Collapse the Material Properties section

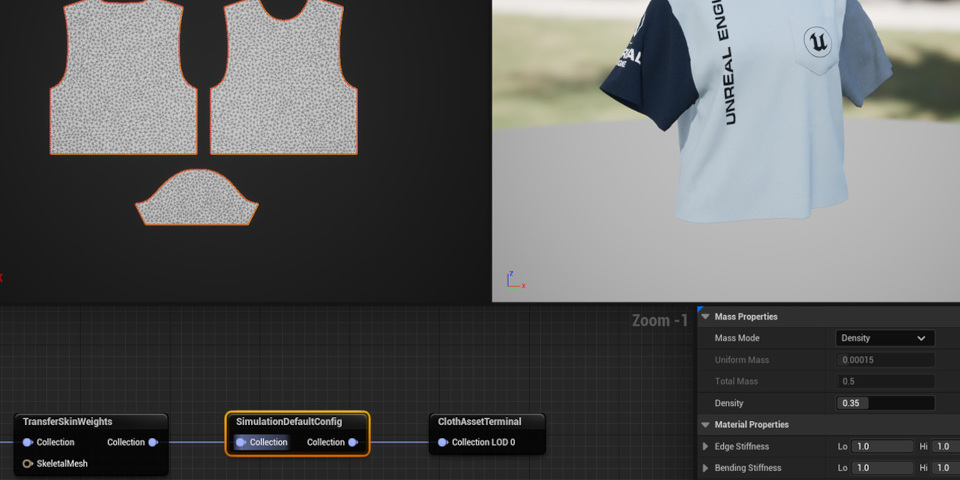click(706, 425)
